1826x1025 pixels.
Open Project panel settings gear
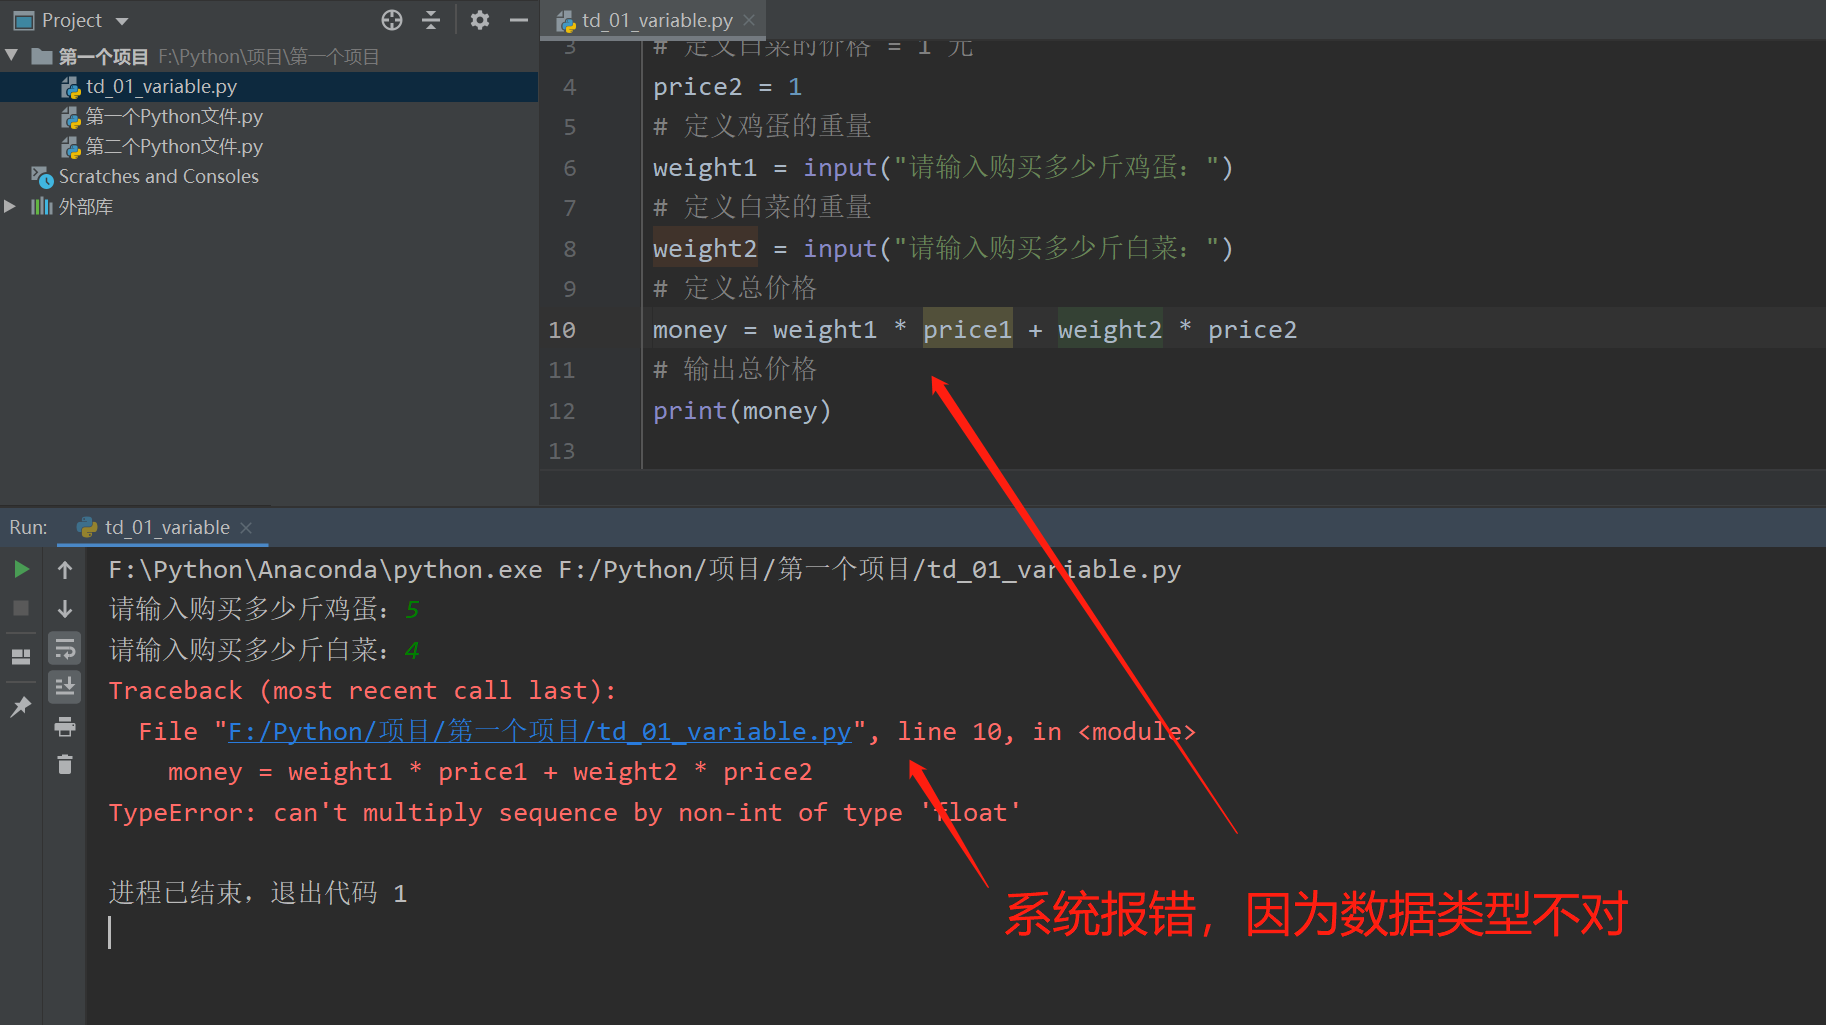[x=480, y=20]
